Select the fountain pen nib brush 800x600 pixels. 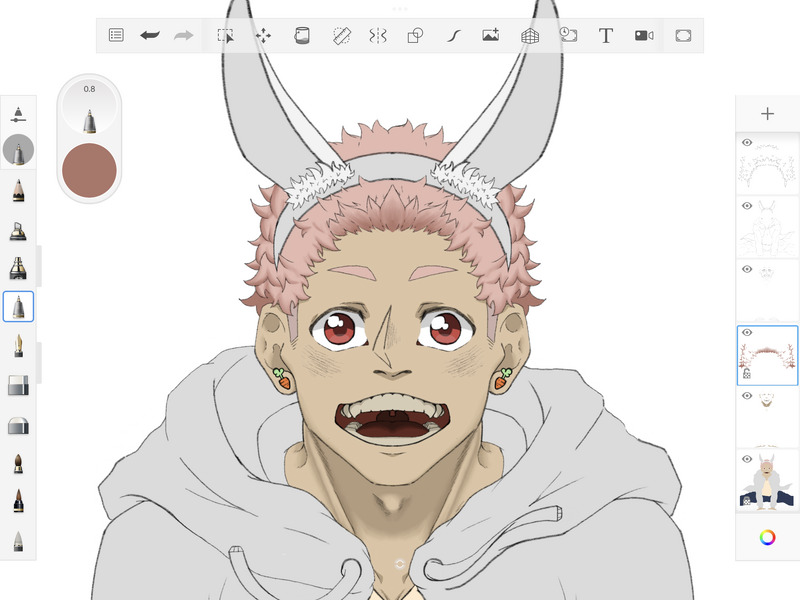(18, 346)
